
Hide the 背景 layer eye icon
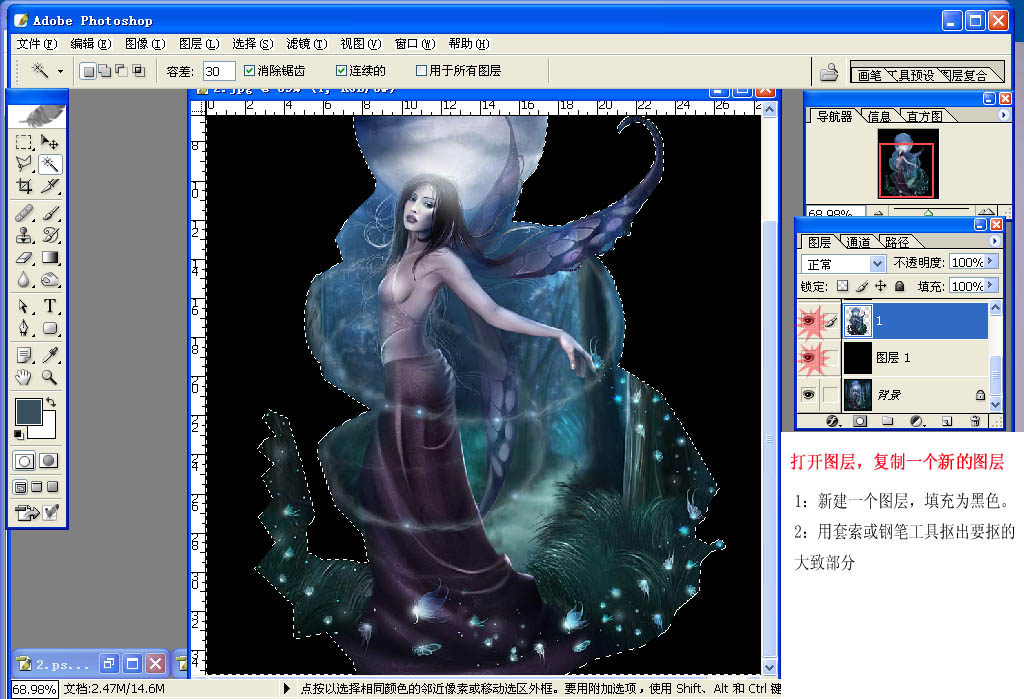(x=808, y=395)
